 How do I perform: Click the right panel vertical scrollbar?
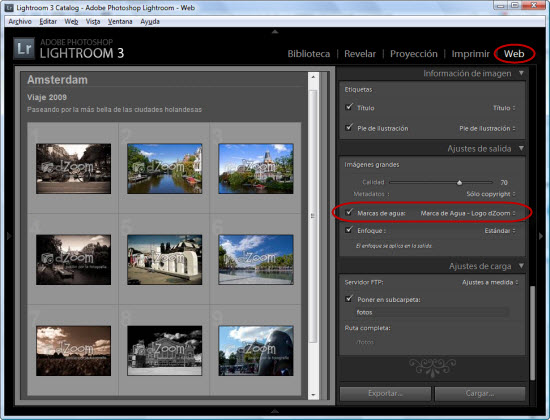pos(532,333)
